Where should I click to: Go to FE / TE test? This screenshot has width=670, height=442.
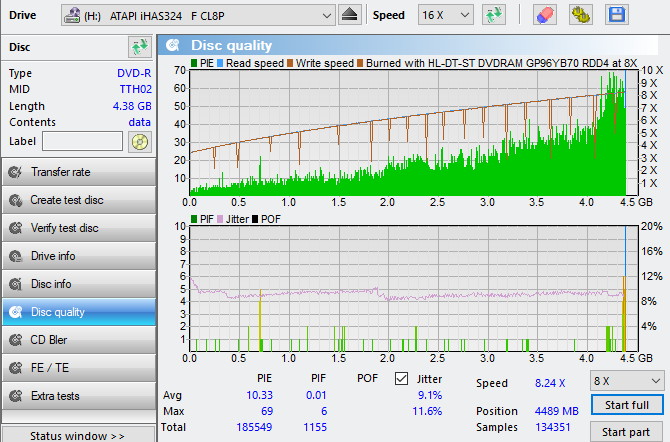point(78,368)
